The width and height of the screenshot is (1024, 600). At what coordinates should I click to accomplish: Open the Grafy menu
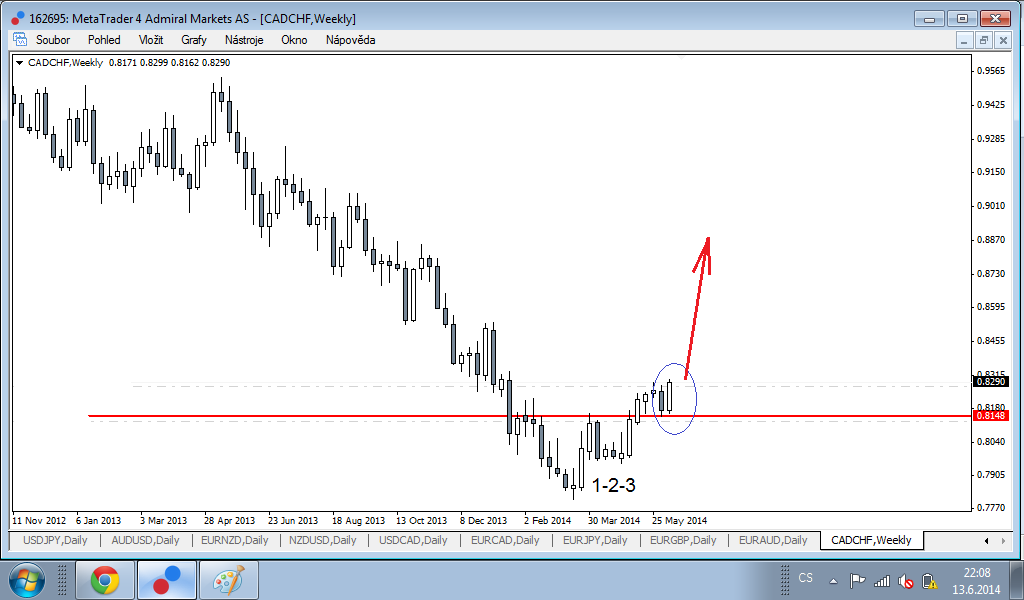[194, 40]
